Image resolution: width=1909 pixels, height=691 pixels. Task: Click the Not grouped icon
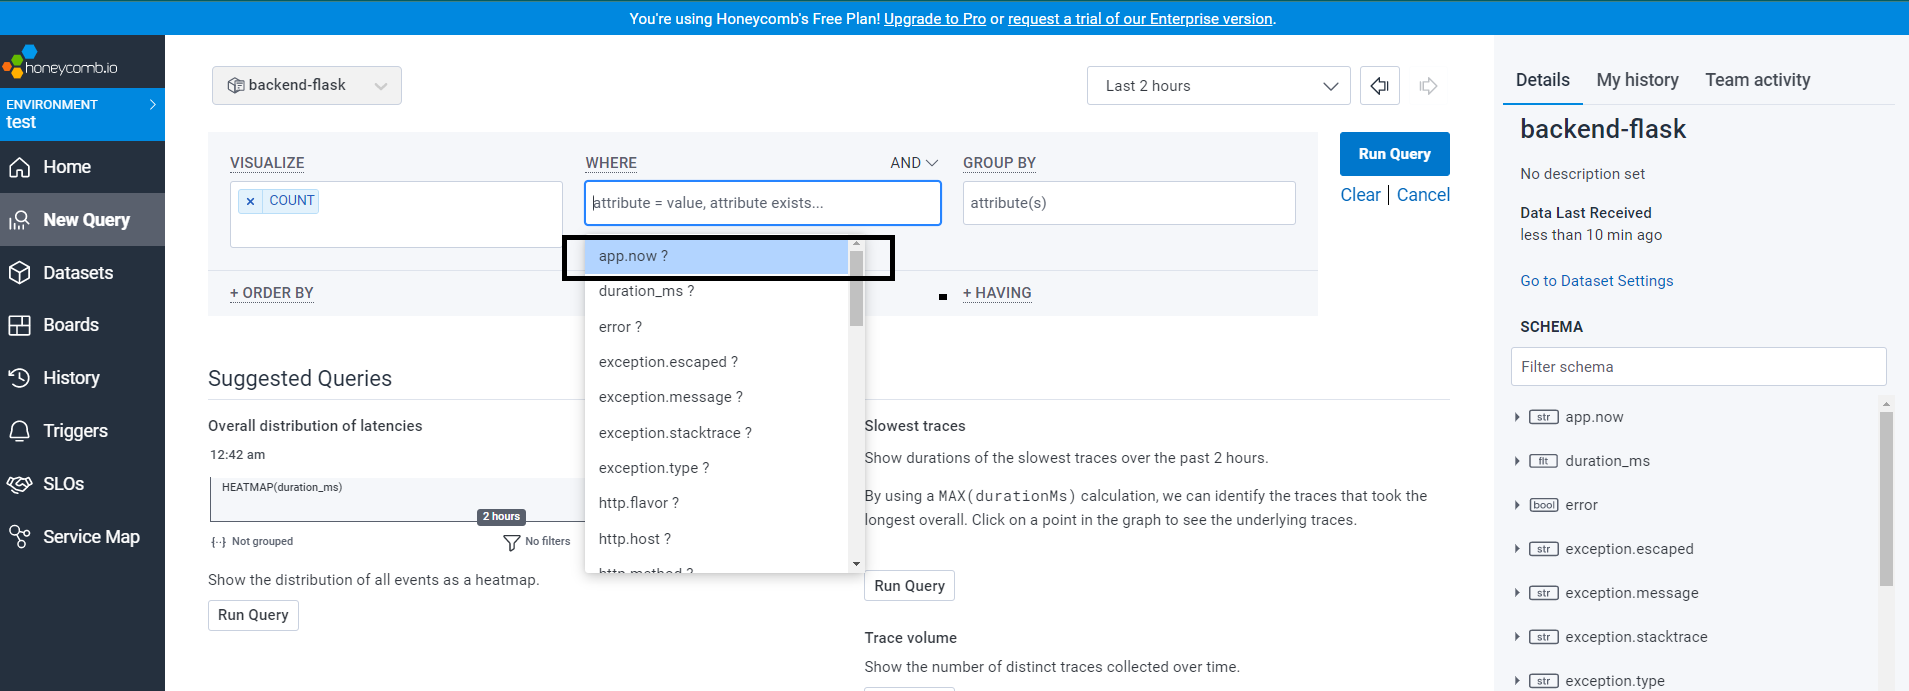pyautogui.click(x=218, y=542)
